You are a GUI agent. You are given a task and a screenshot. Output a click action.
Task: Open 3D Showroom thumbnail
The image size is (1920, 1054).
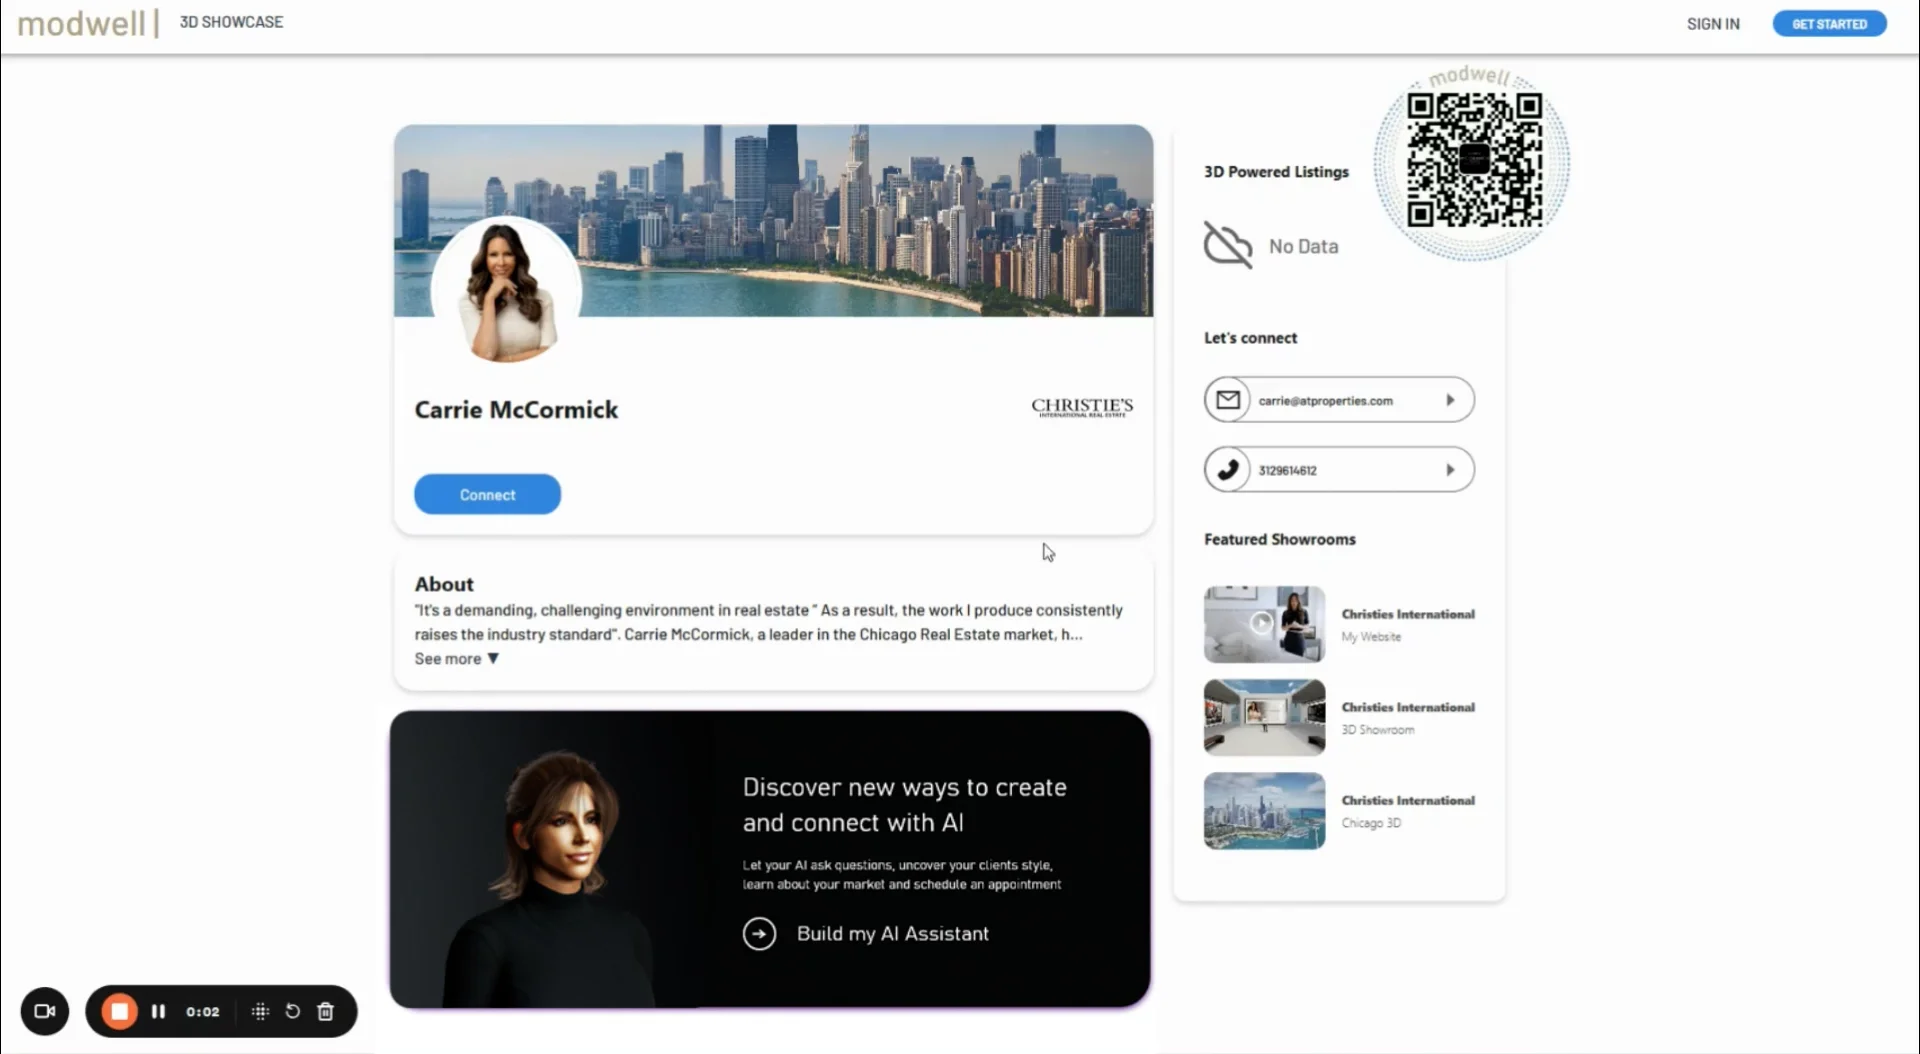pyautogui.click(x=1264, y=717)
